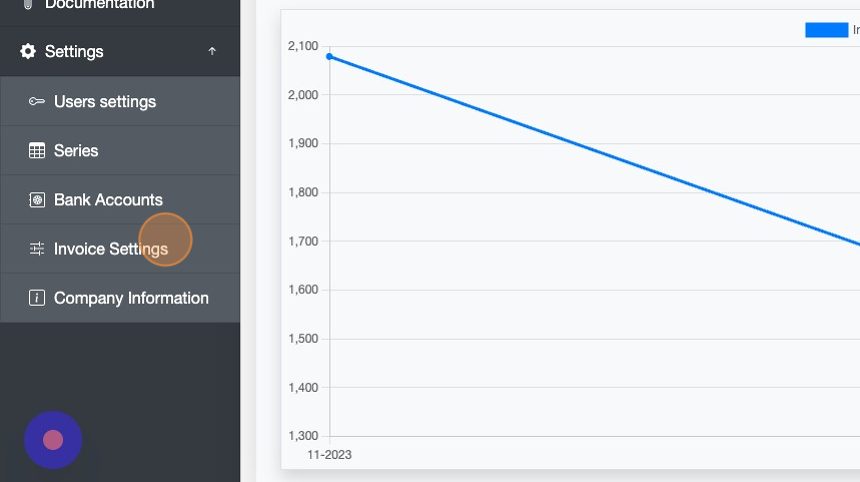This screenshot has width=860, height=482.
Task: Open the Bank Accounts section
Action: (108, 200)
